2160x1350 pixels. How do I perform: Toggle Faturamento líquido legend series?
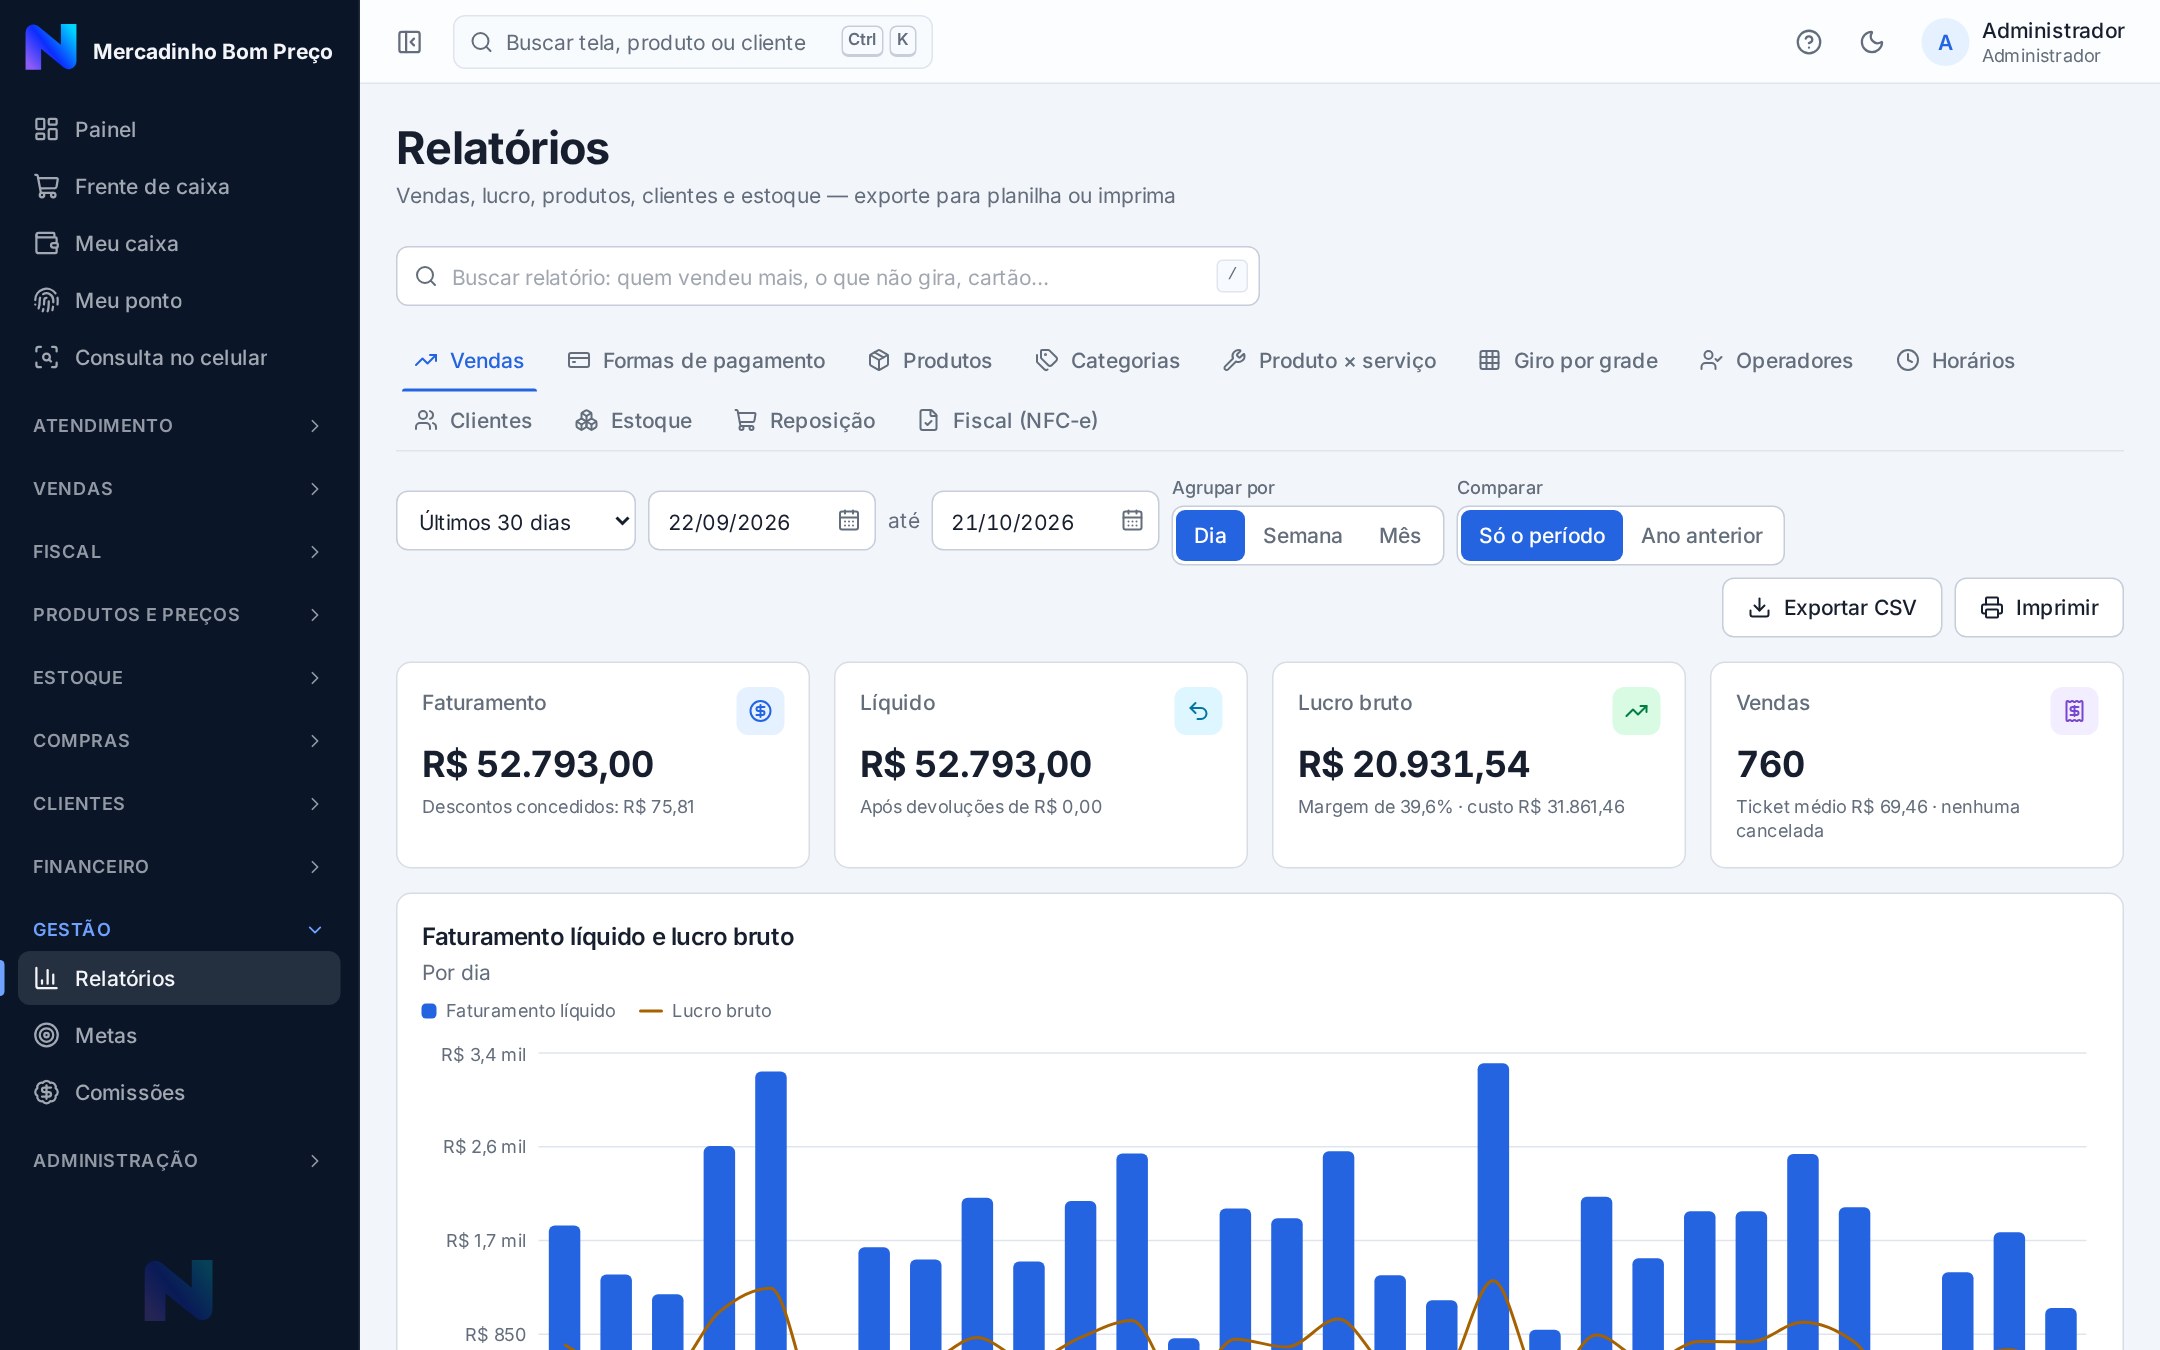pyautogui.click(x=519, y=1011)
